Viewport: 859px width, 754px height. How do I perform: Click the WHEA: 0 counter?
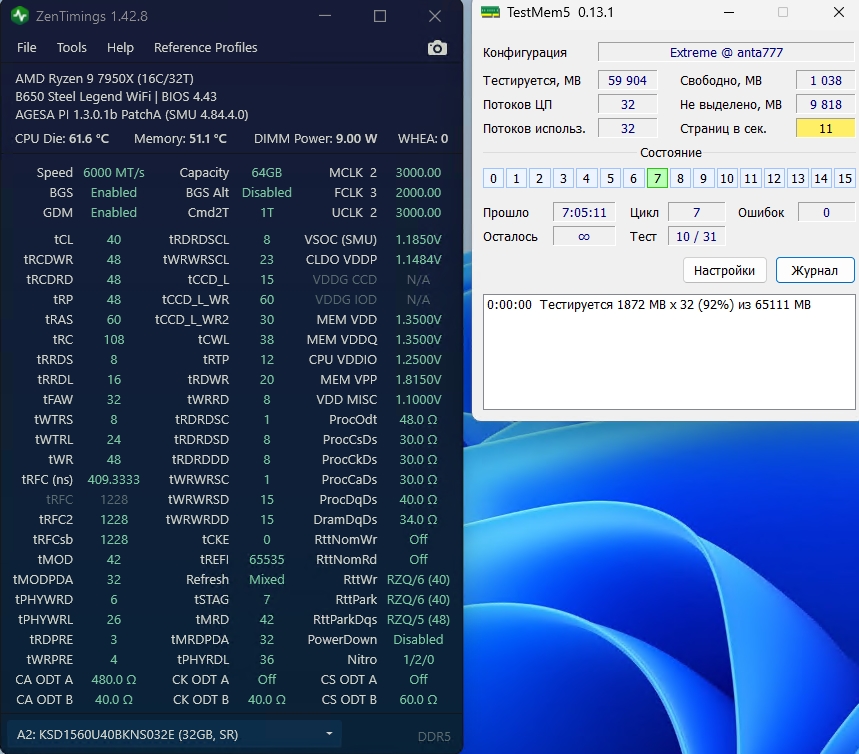click(x=423, y=139)
